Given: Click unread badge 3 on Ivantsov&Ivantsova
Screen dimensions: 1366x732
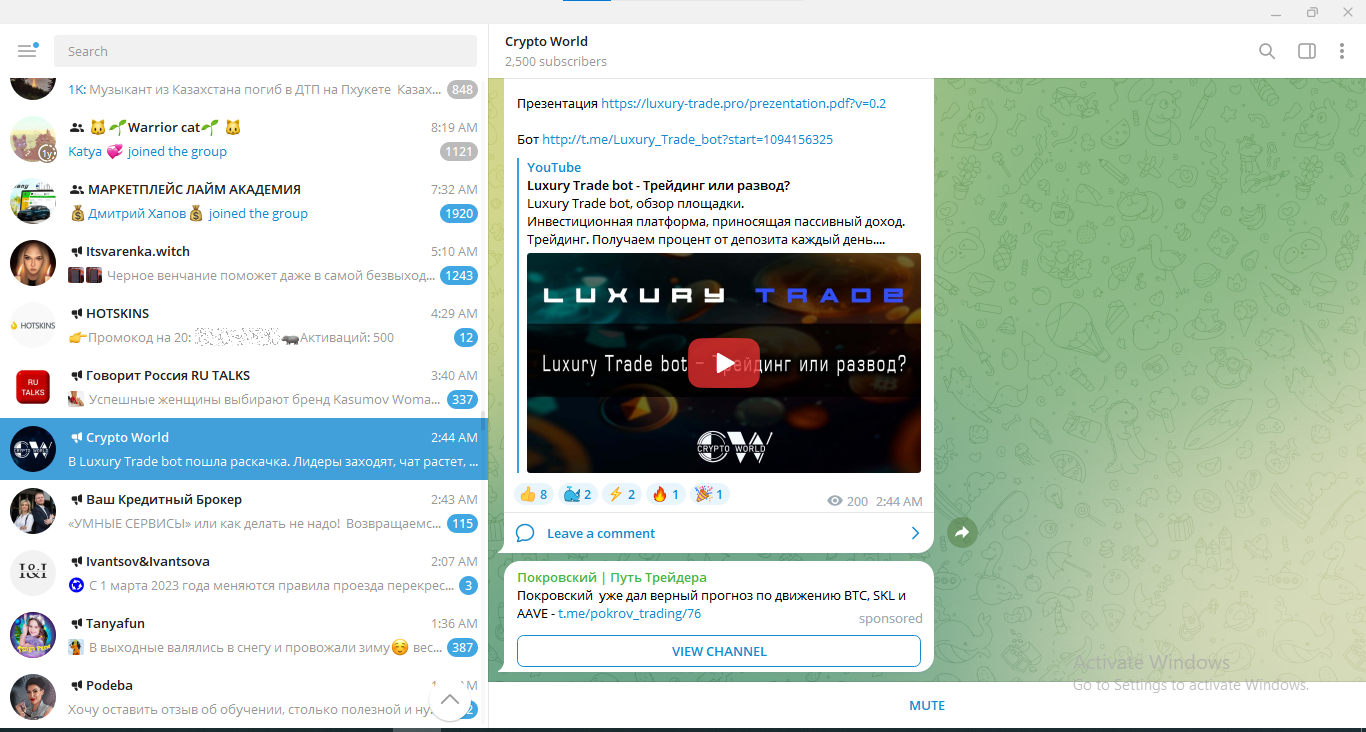Looking at the screenshot, I should pos(468,585).
